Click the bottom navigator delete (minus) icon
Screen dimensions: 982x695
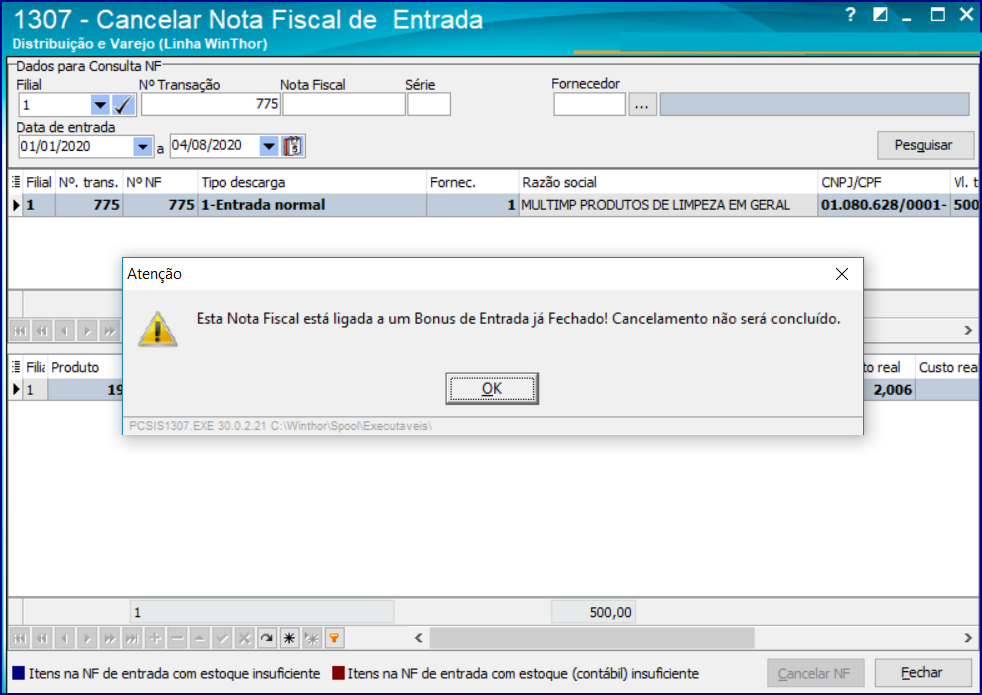[177, 639]
